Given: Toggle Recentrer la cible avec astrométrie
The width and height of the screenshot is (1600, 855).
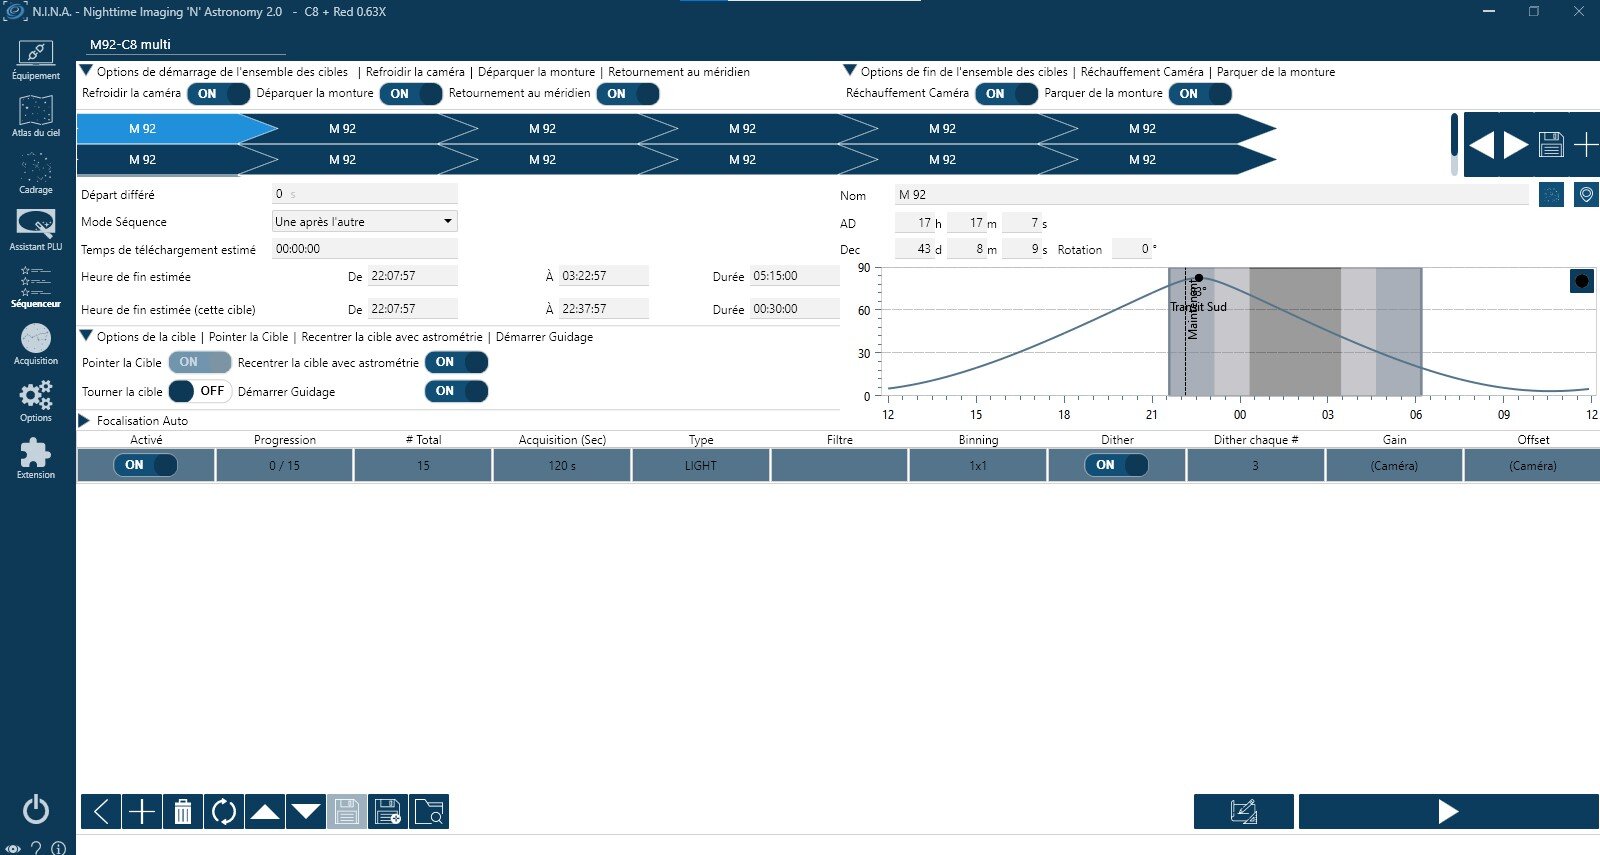Looking at the screenshot, I should pyautogui.click(x=457, y=362).
